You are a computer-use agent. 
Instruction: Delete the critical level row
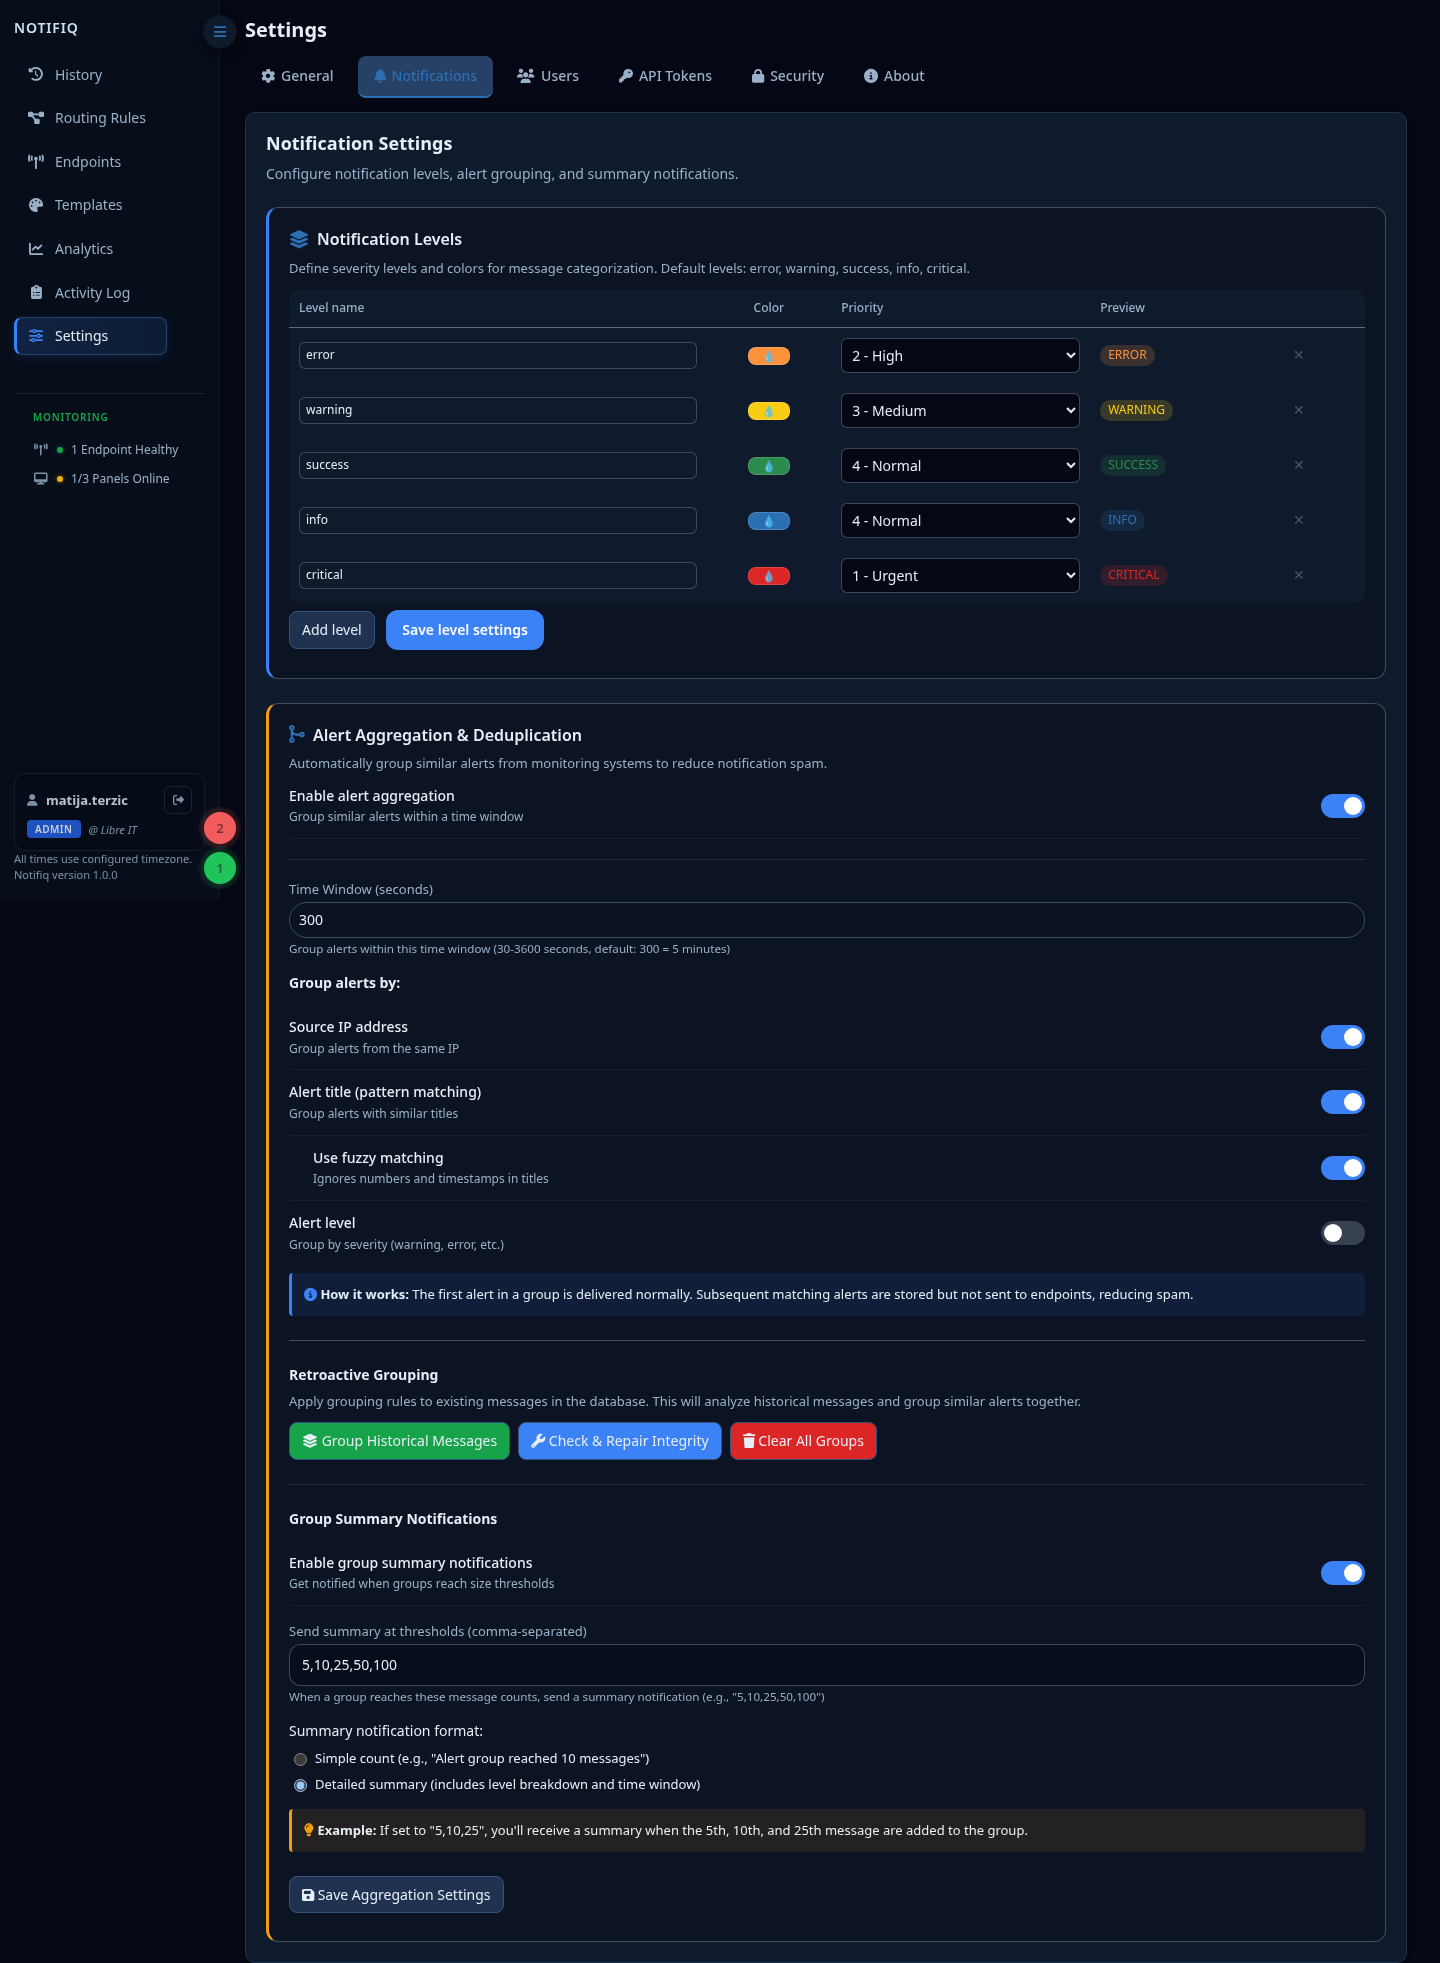pos(1299,575)
